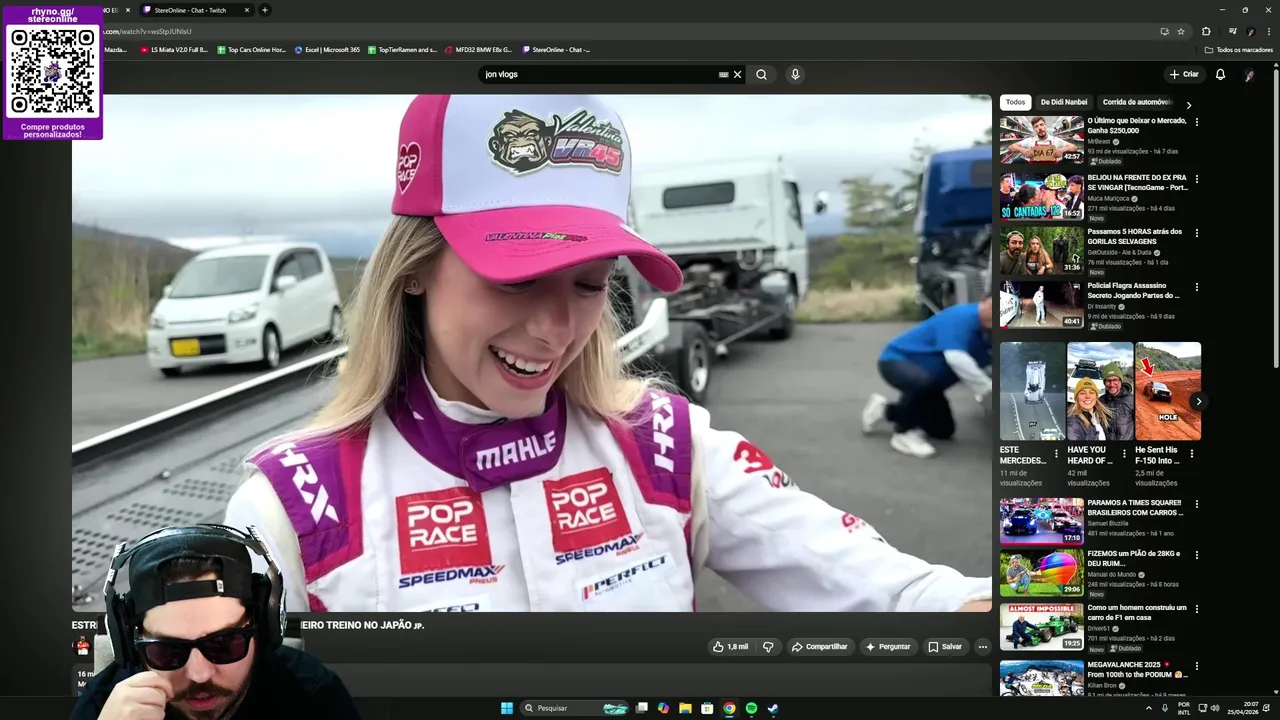Open Steam from taskbar
The width and height of the screenshot is (1280, 720).
point(773,708)
